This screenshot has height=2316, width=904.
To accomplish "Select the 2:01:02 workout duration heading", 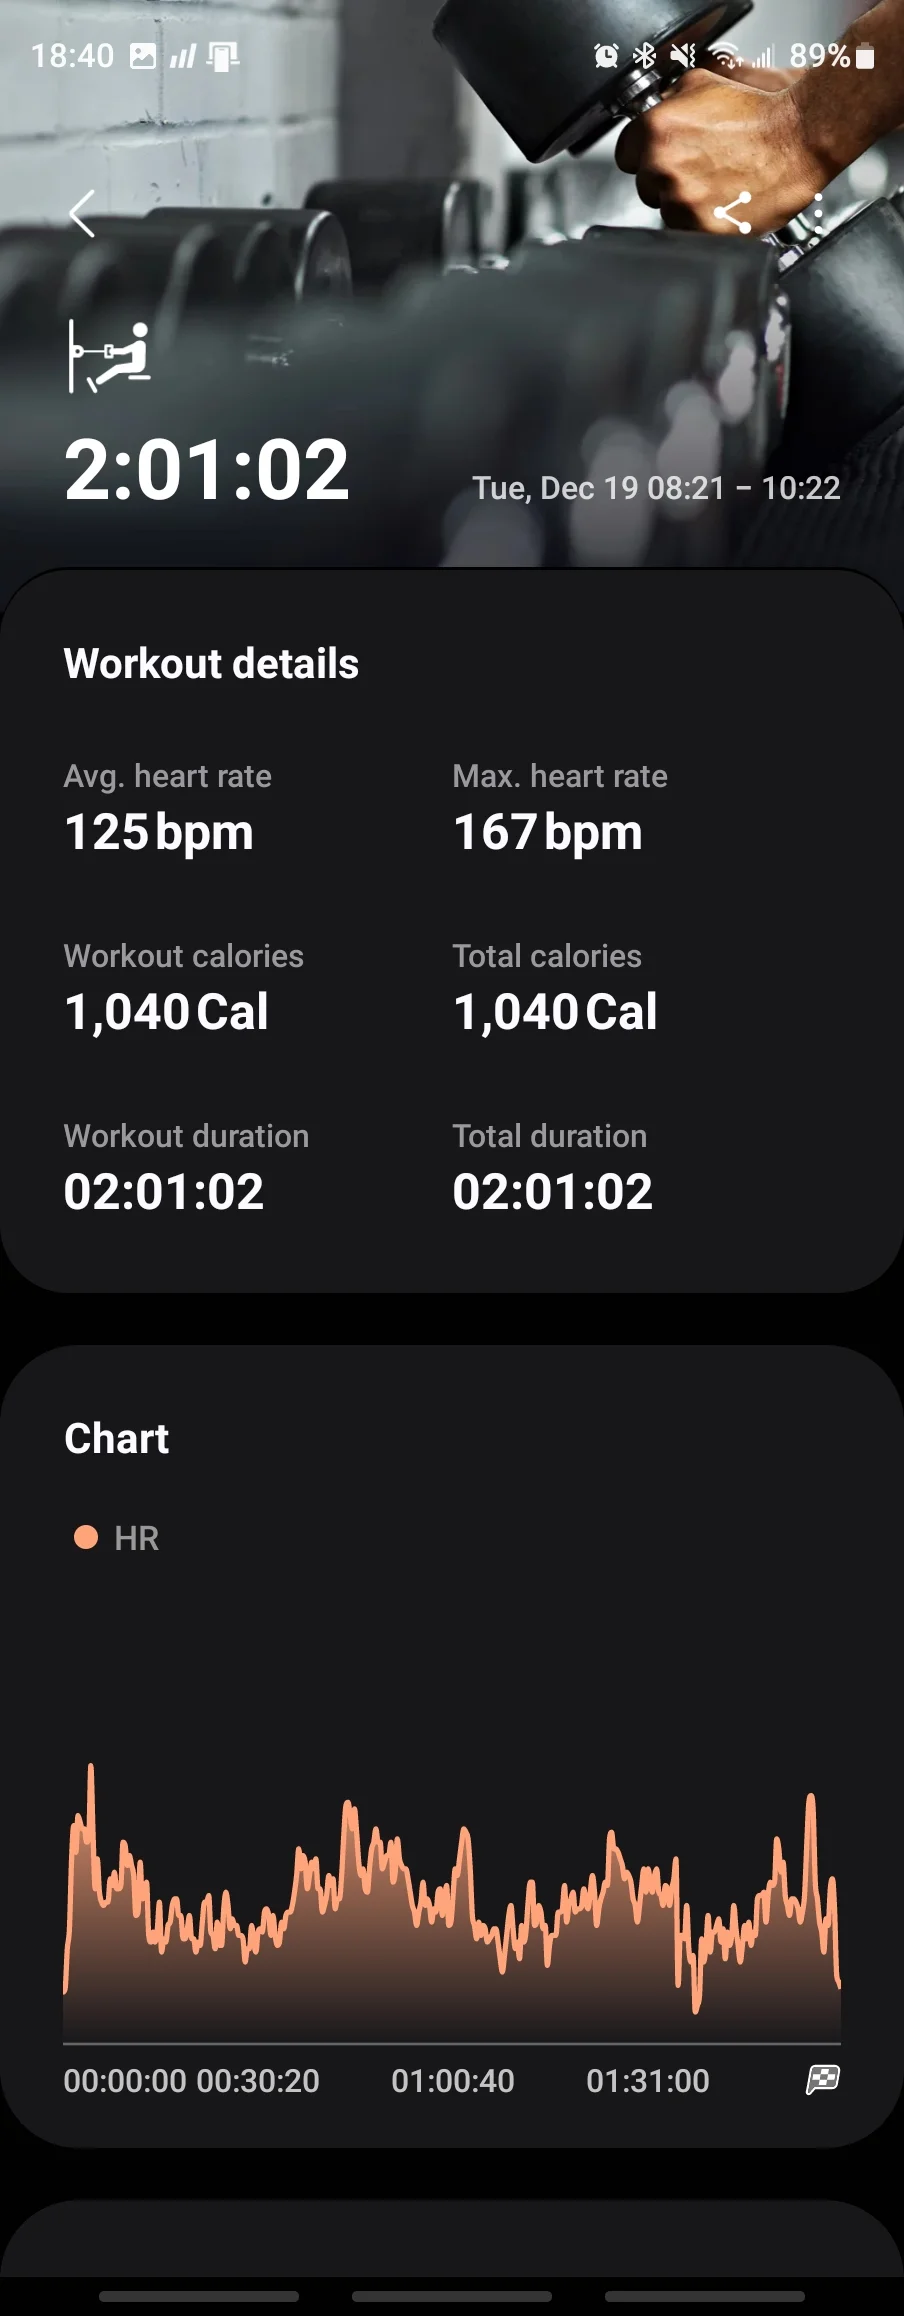I will 207,470.
